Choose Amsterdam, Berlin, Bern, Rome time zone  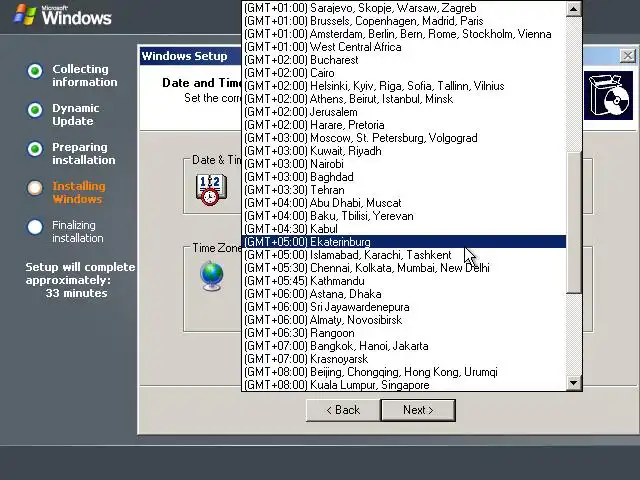click(x=404, y=34)
